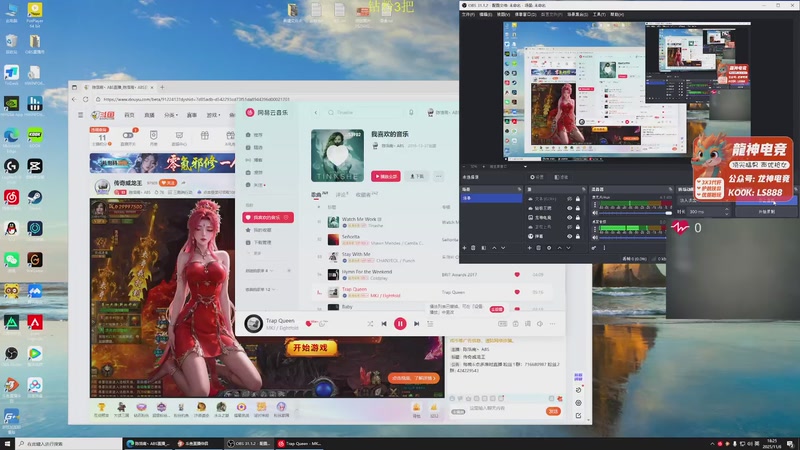Open the 帮助 menu in OBS

(x=616, y=14)
